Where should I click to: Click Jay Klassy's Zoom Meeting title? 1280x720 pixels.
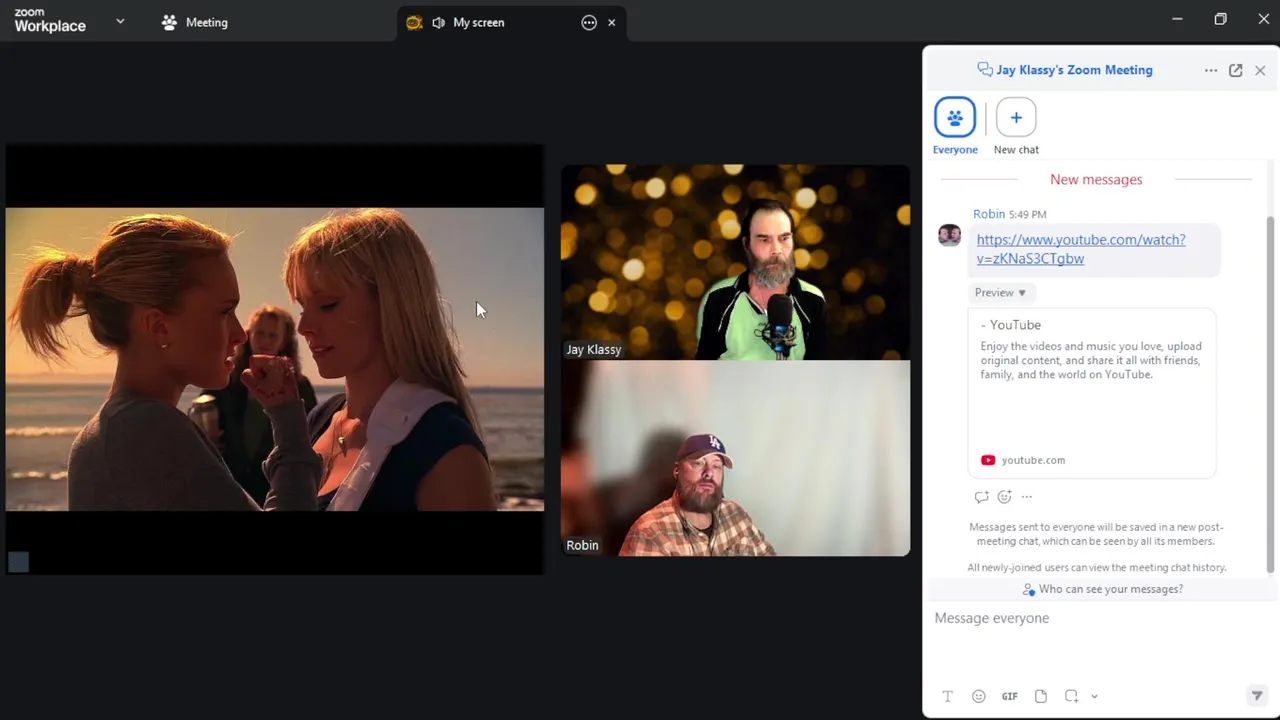pos(1074,70)
